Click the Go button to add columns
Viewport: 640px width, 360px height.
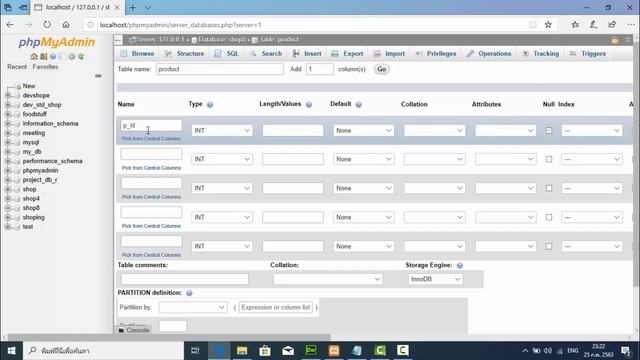382,69
